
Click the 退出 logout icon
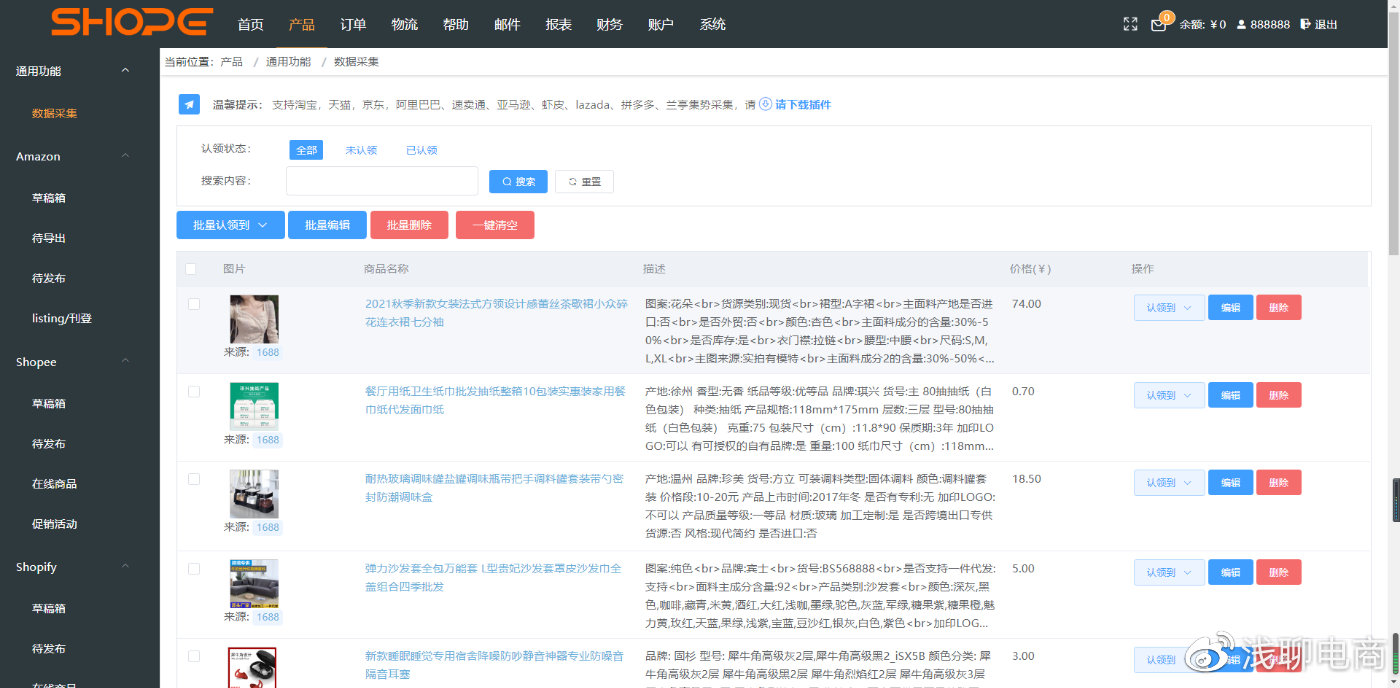tap(1305, 24)
